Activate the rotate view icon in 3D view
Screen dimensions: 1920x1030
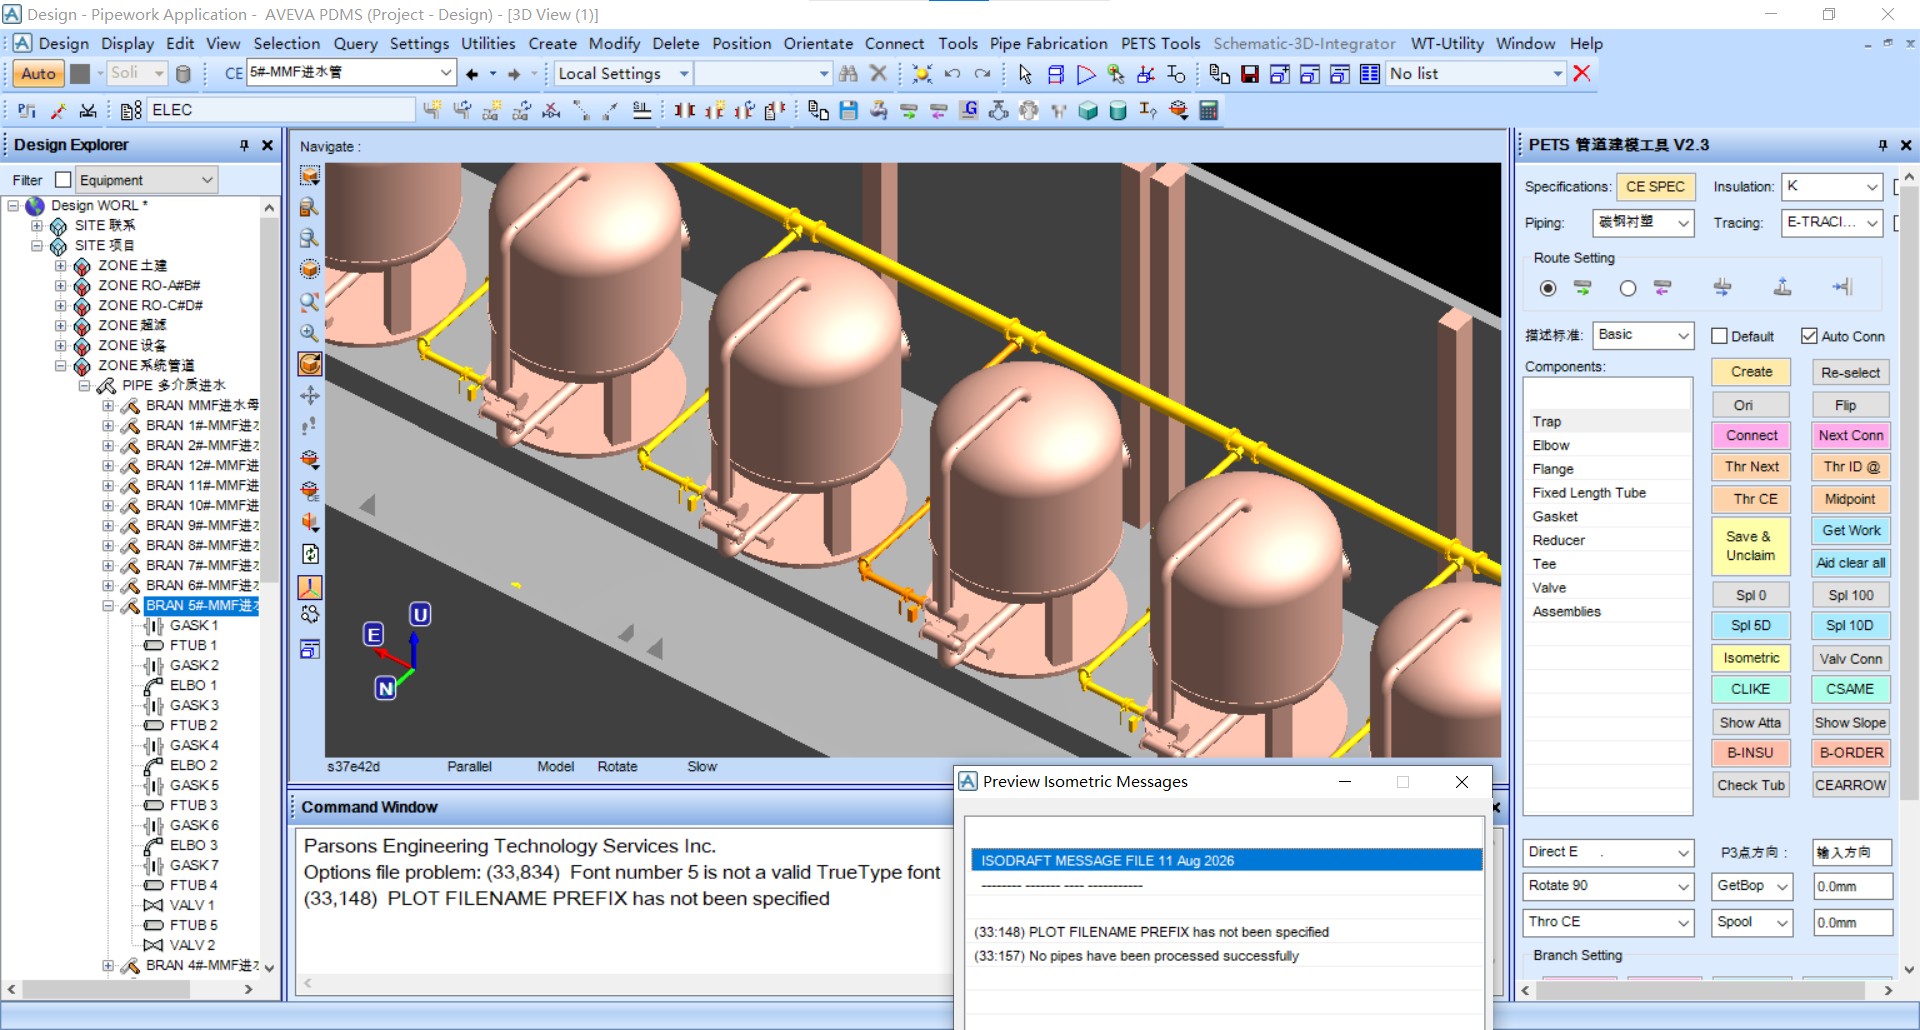[310, 364]
